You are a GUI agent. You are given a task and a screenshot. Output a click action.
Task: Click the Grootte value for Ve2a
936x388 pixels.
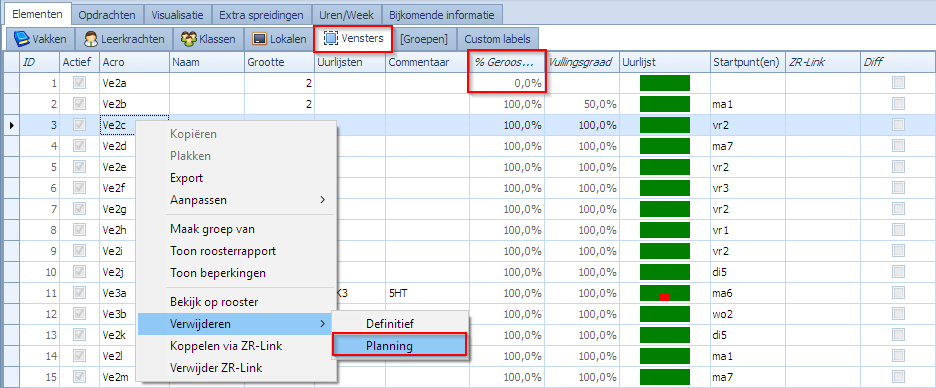point(279,83)
